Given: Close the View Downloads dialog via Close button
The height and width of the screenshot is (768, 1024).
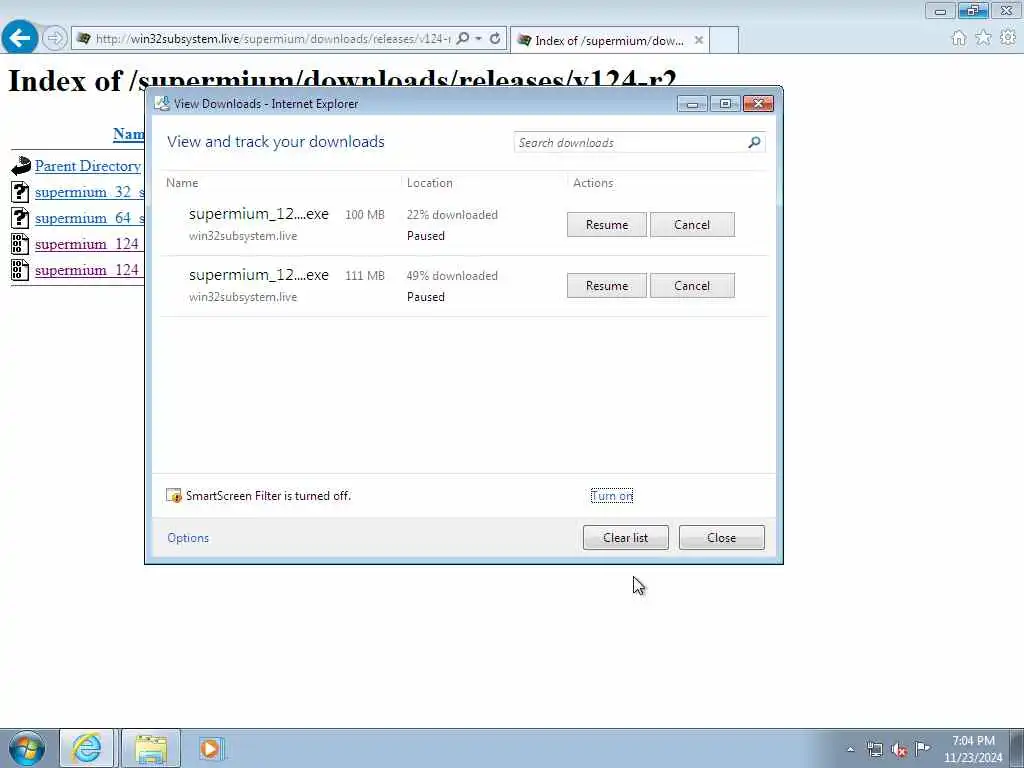Looking at the screenshot, I should pyautogui.click(x=722, y=537).
